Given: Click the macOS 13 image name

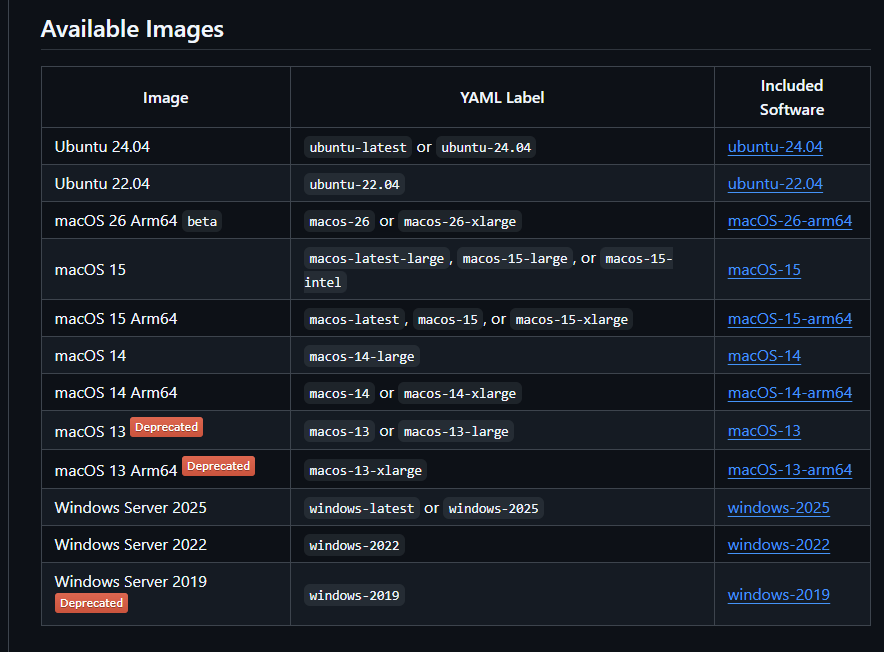Looking at the screenshot, I should (x=90, y=431).
